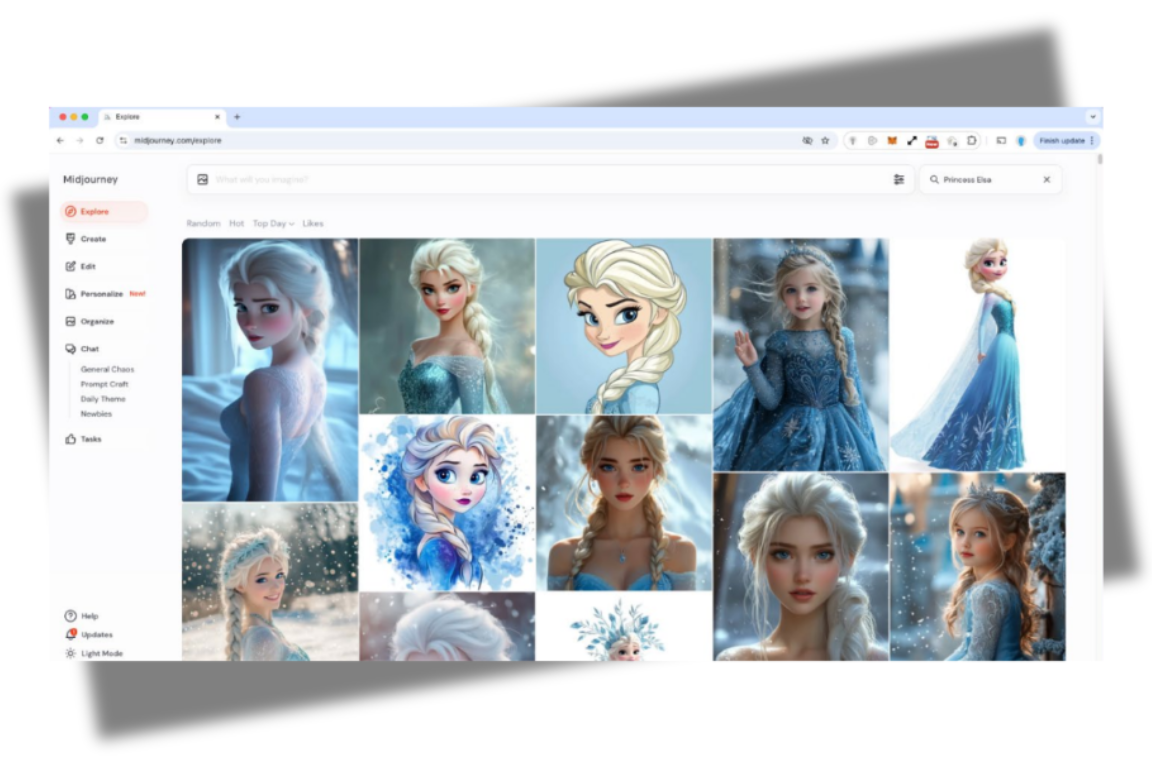
Task: Open the tab search chevron
Action: tap(1092, 117)
